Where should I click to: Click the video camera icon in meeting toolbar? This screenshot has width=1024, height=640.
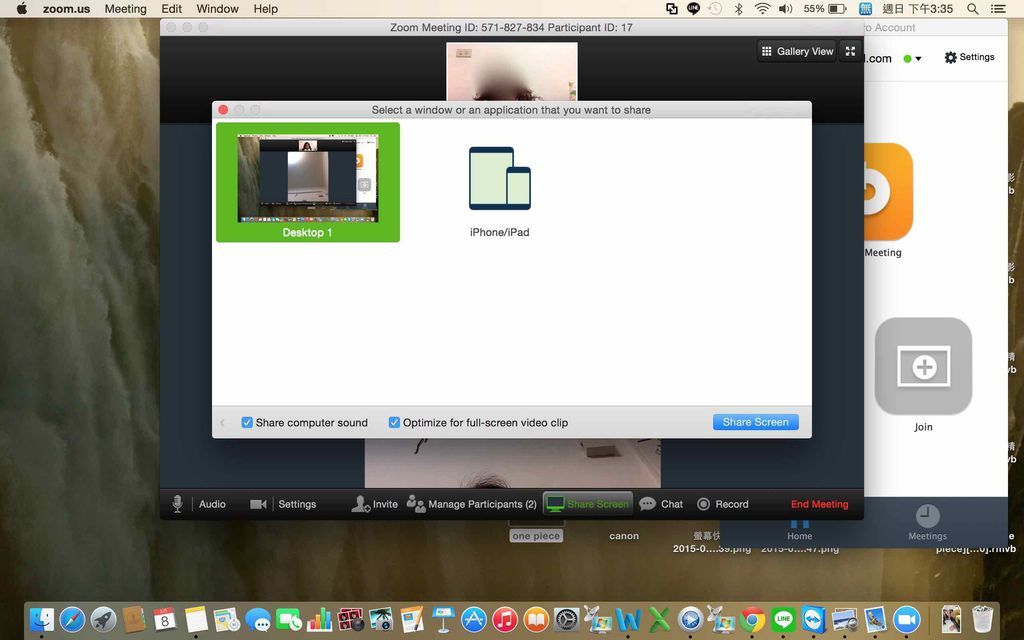pyautogui.click(x=258, y=504)
